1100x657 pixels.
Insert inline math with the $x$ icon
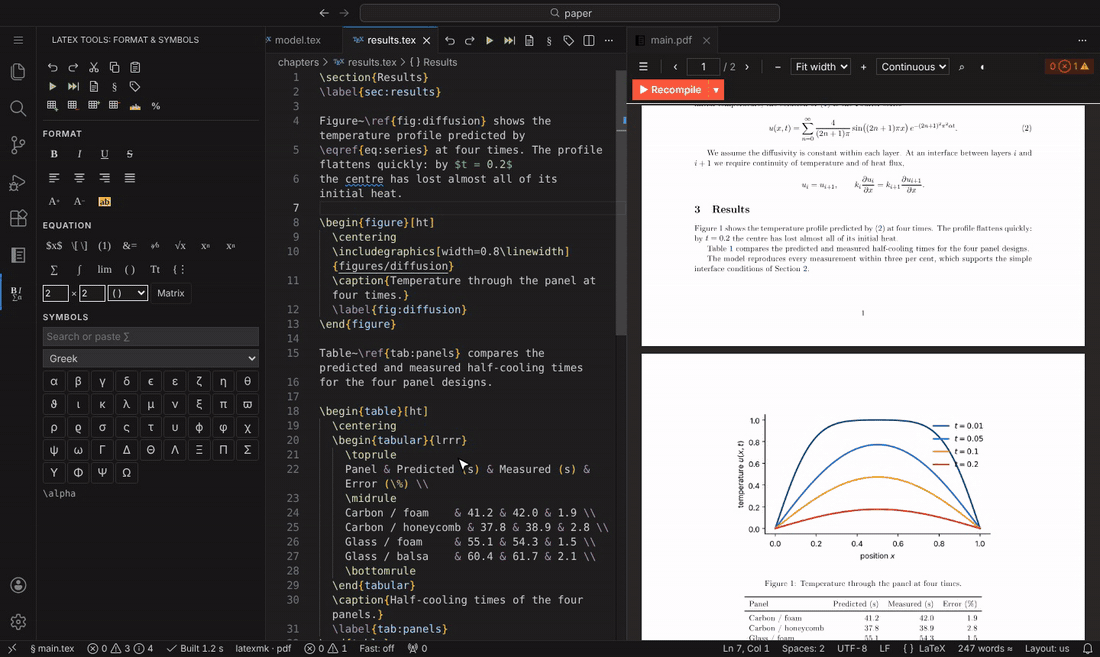[54, 246]
